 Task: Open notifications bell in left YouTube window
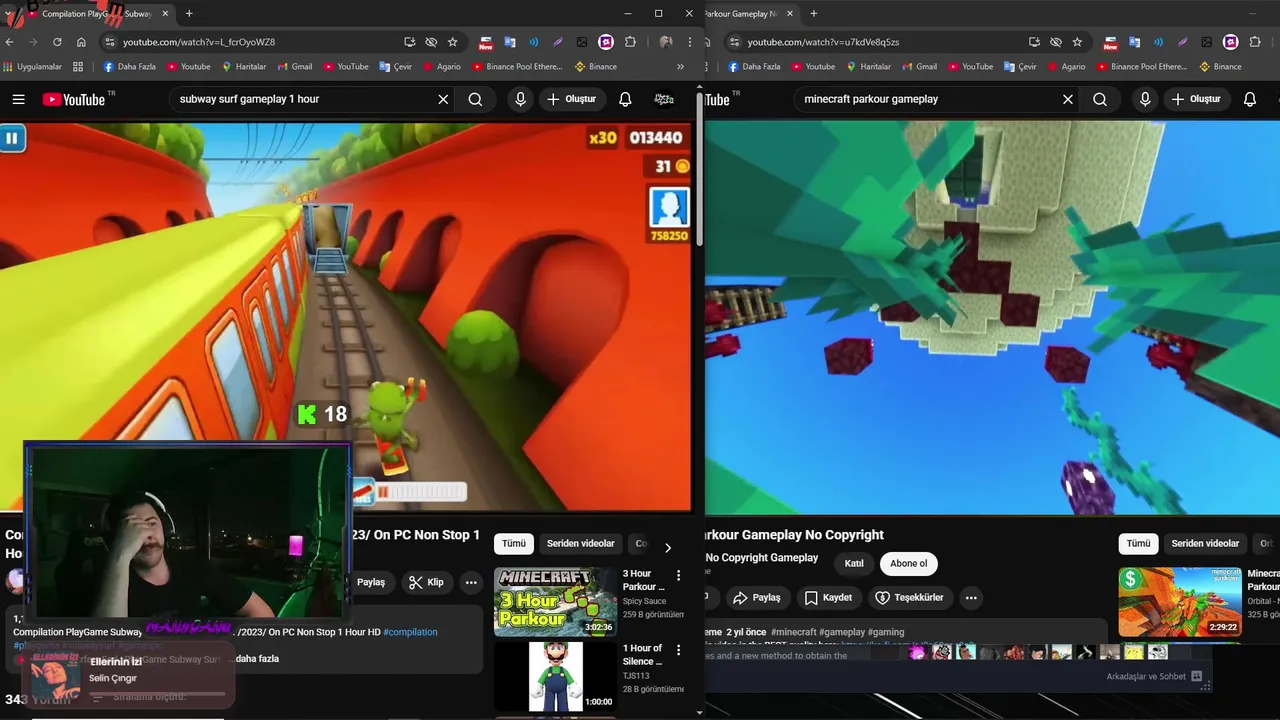(x=625, y=99)
